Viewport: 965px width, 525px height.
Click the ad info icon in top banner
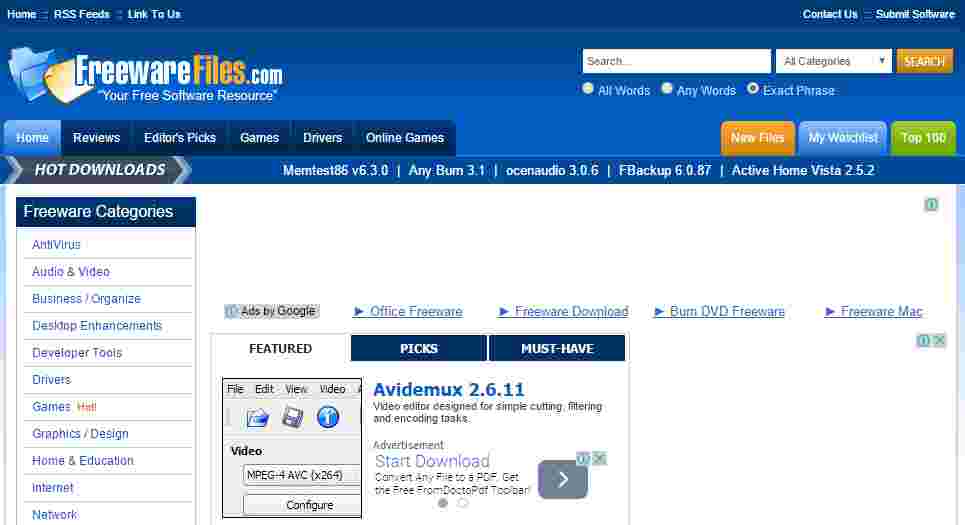(931, 204)
